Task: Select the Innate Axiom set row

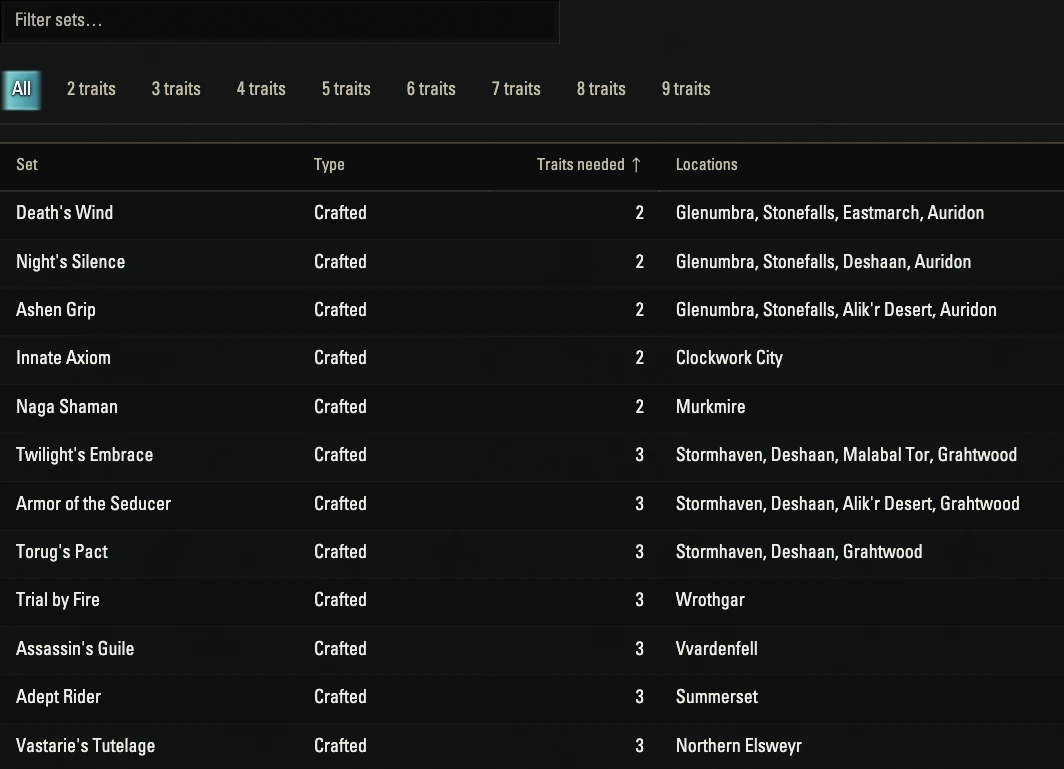Action: [532, 359]
